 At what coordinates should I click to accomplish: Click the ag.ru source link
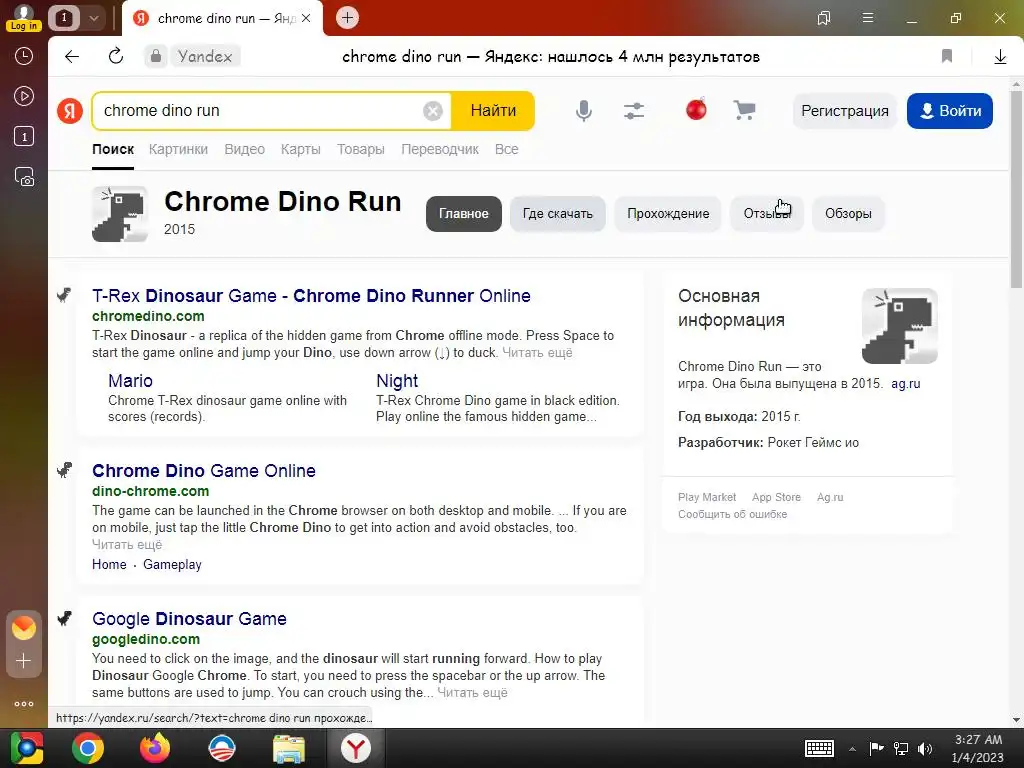[x=905, y=383]
